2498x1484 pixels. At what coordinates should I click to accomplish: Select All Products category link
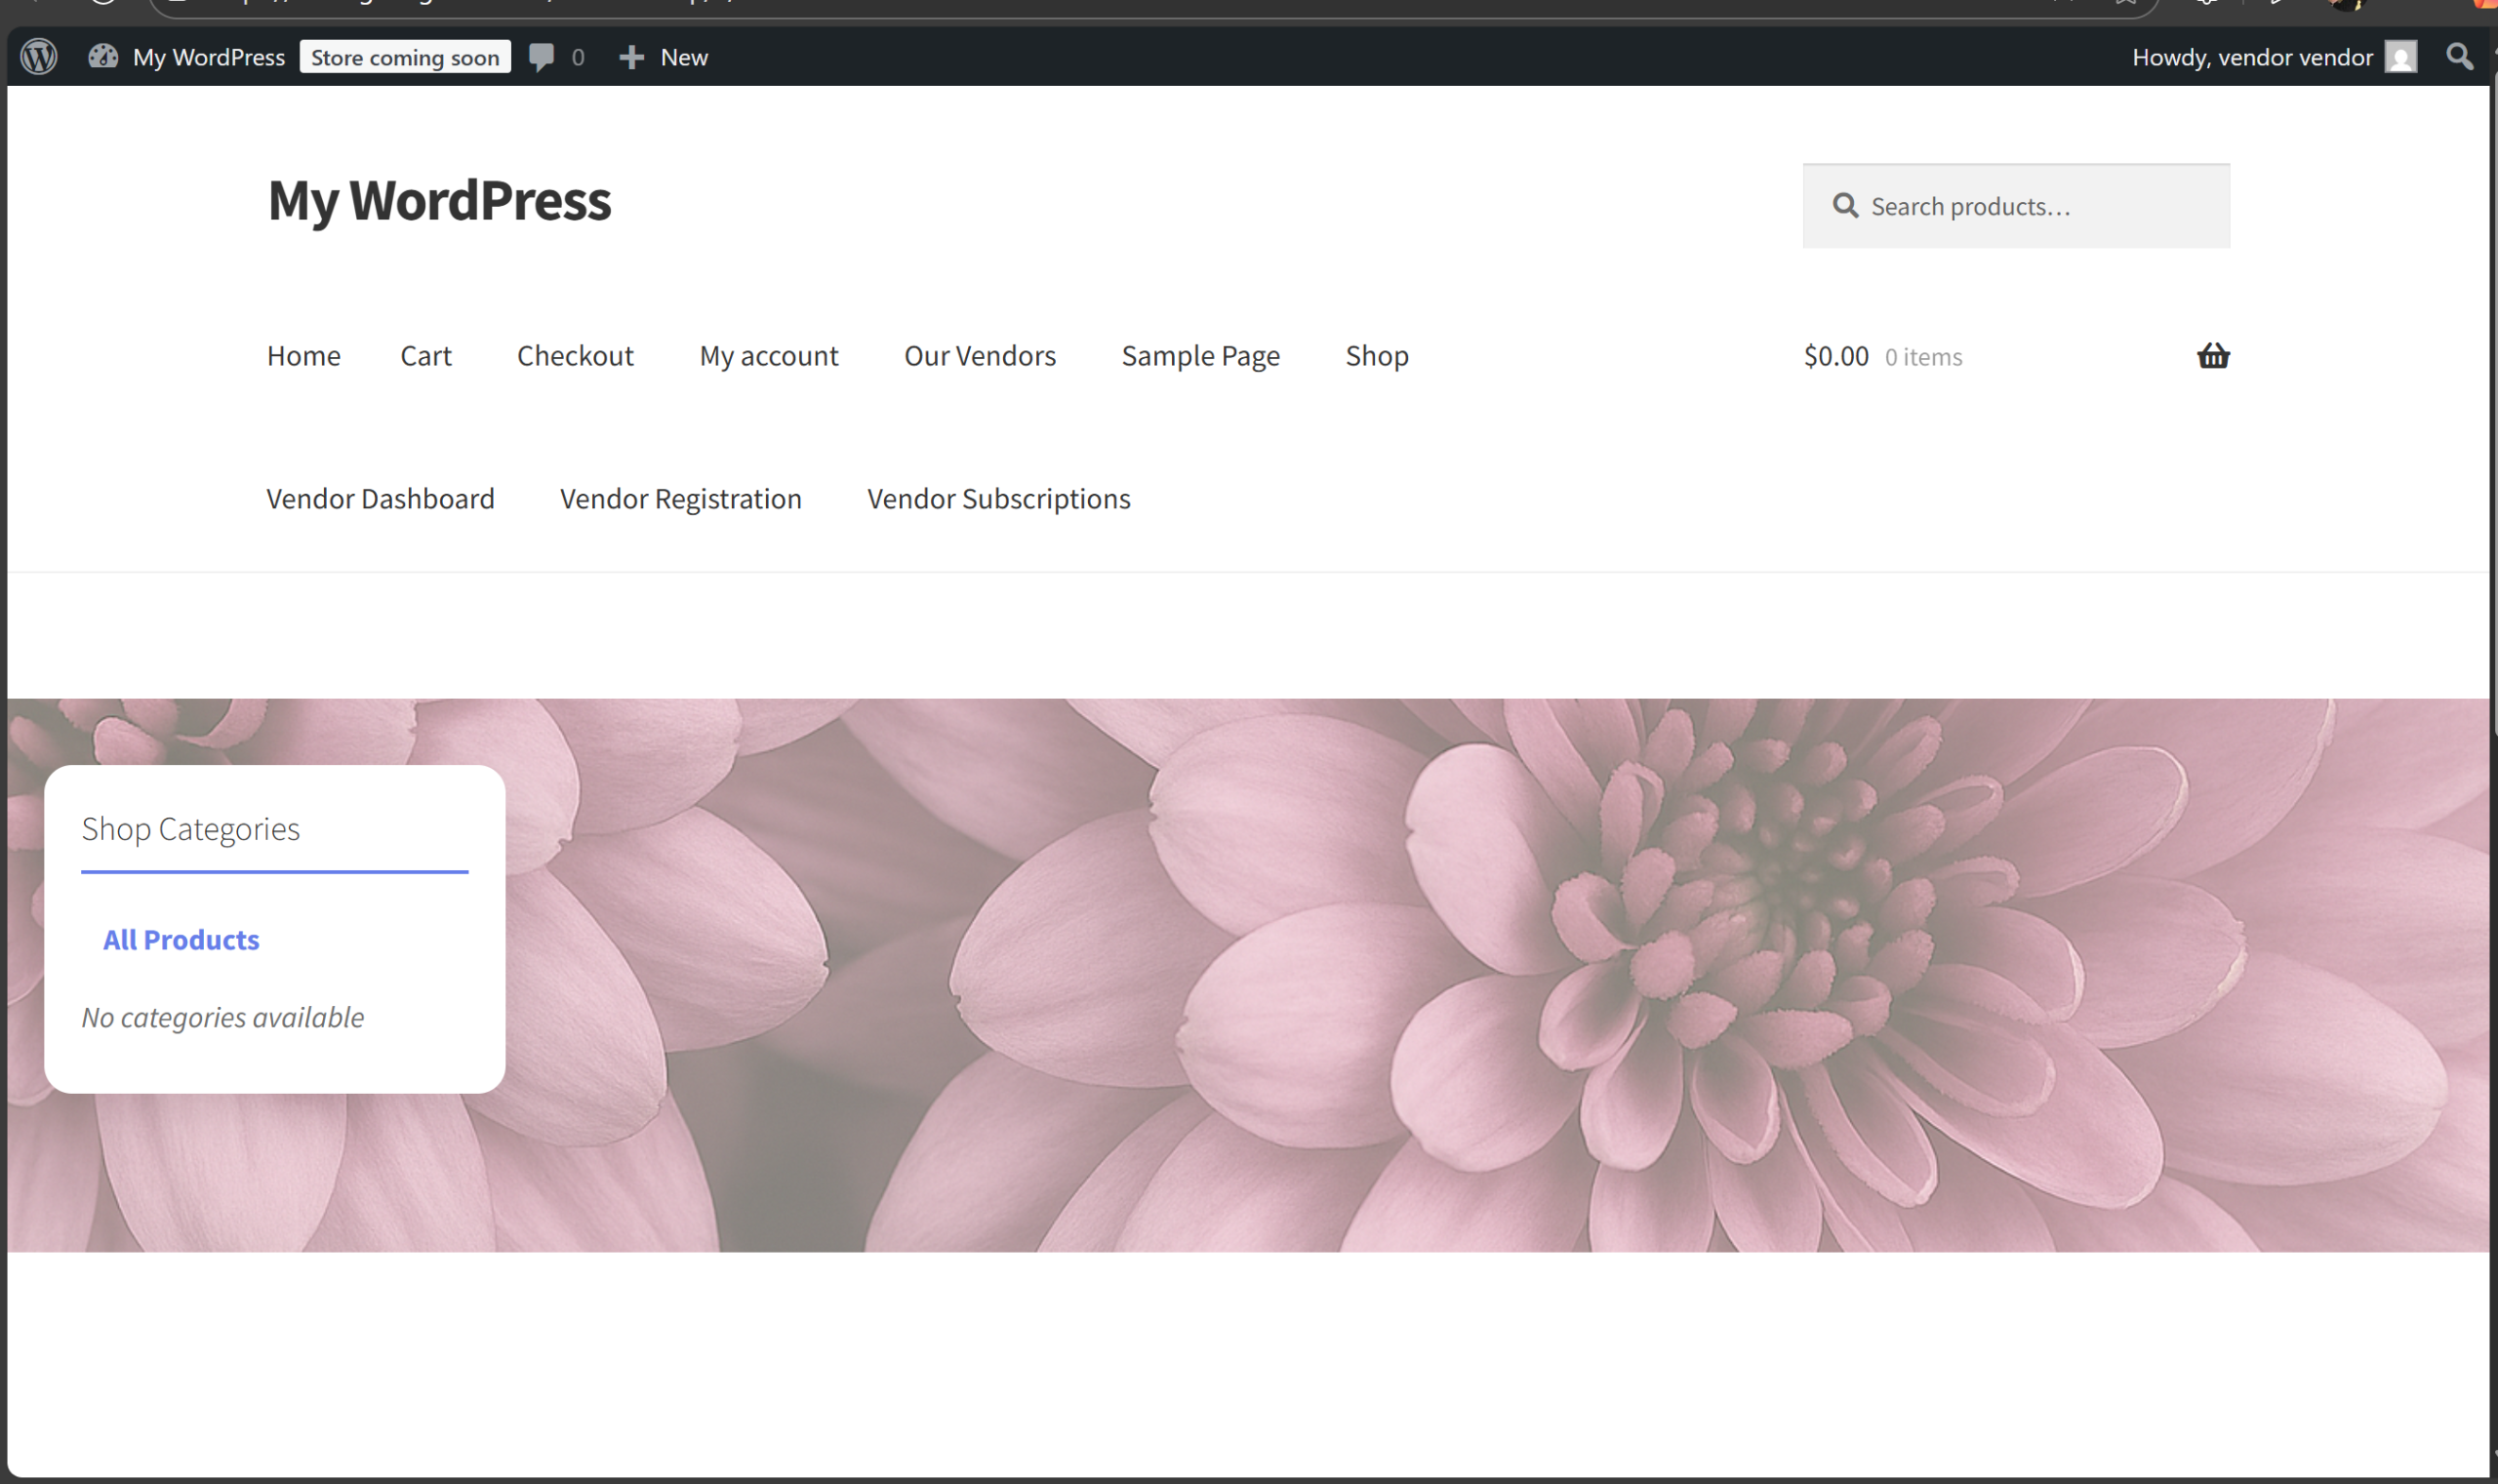tap(181, 940)
